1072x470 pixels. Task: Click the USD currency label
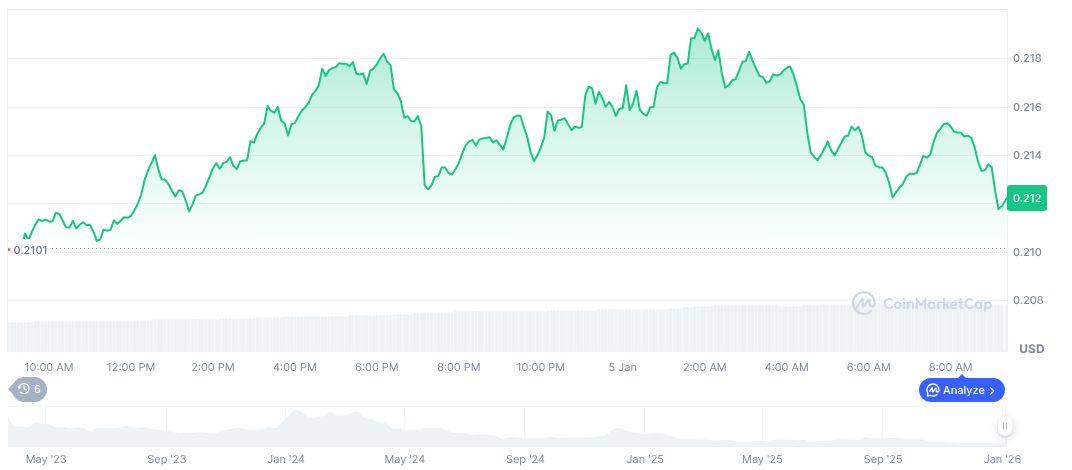click(1031, 349)
